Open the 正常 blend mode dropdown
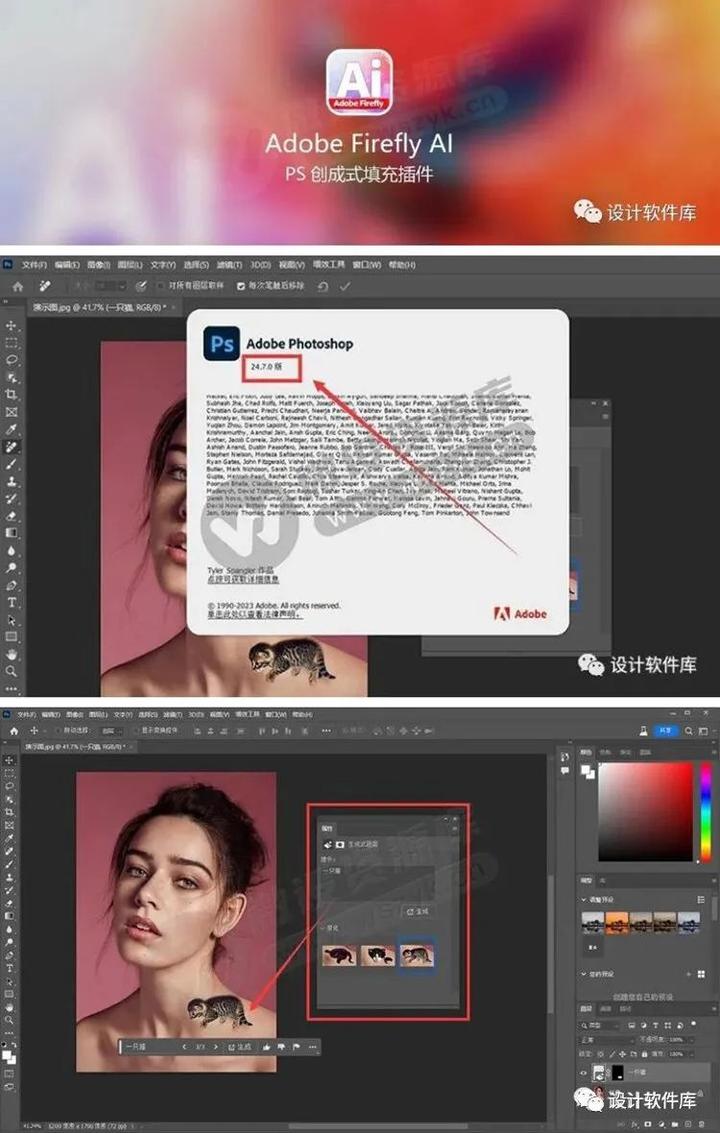 (x=607, y=1041)
